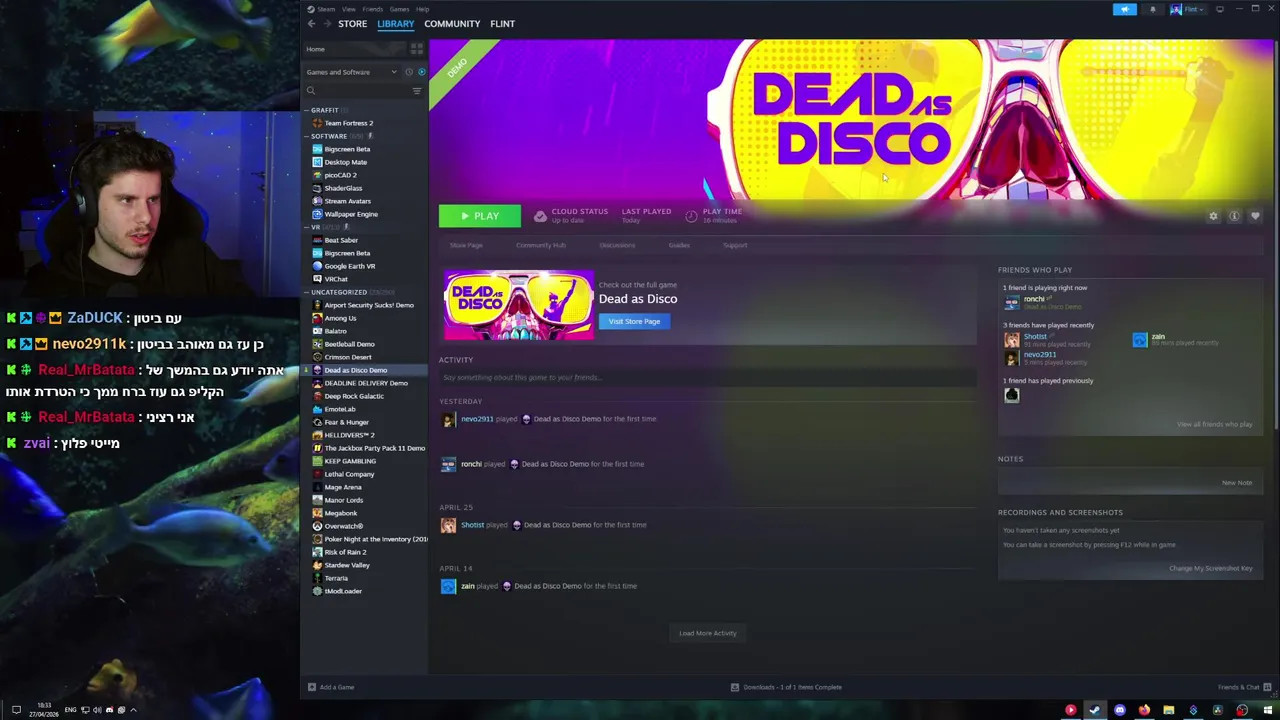1280x720 pixels.
Task: Open the Steam menu
Action: click(x=326, y=9)
